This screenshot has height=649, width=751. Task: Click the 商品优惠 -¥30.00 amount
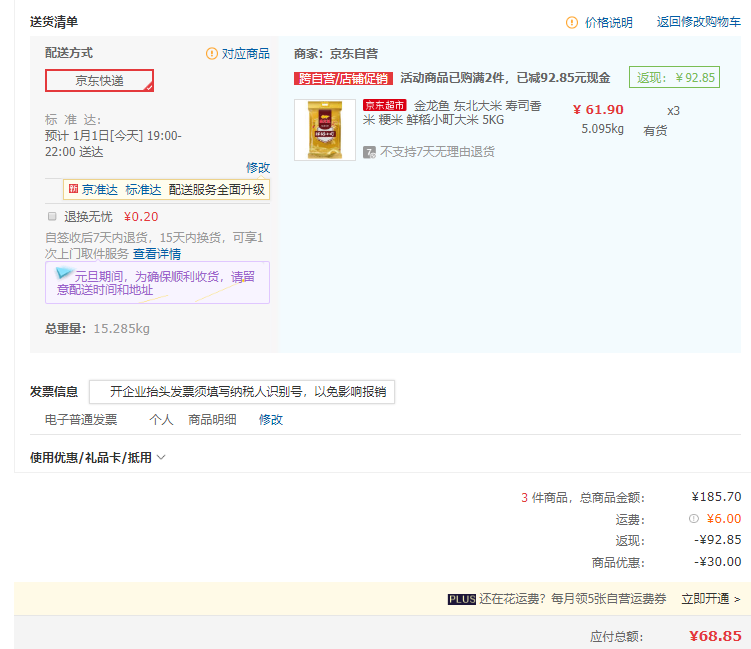click(x=717, y=561)
